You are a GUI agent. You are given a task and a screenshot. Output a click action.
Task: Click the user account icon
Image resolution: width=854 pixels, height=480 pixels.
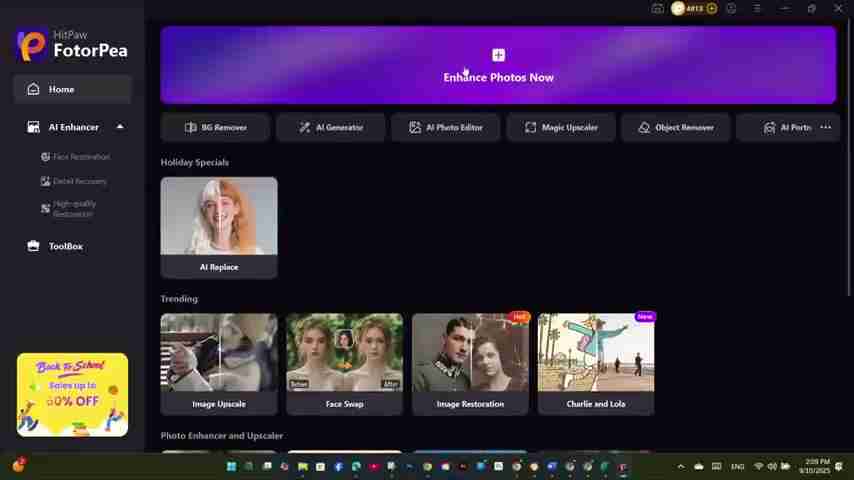[731, 8]
